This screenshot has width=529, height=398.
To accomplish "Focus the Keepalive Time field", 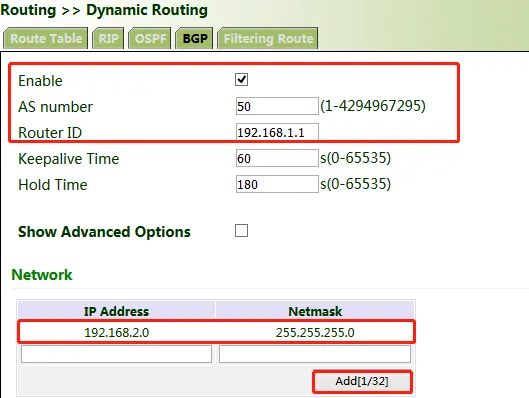I will tap(277, 158).
